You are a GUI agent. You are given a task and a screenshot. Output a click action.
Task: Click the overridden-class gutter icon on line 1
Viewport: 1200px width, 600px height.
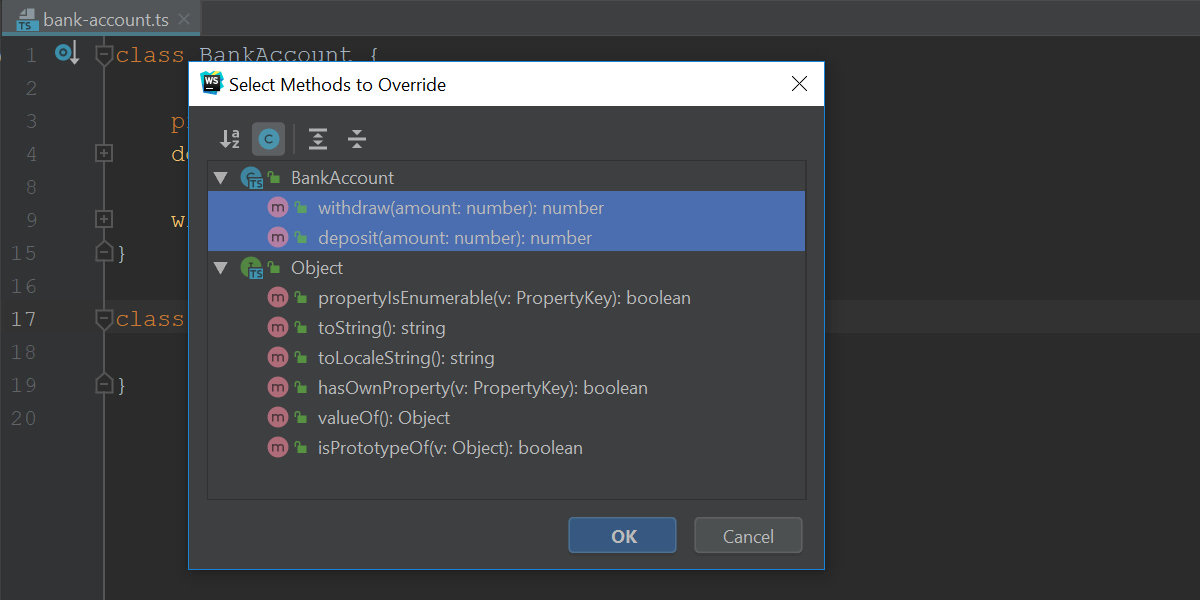pos(66,54)
